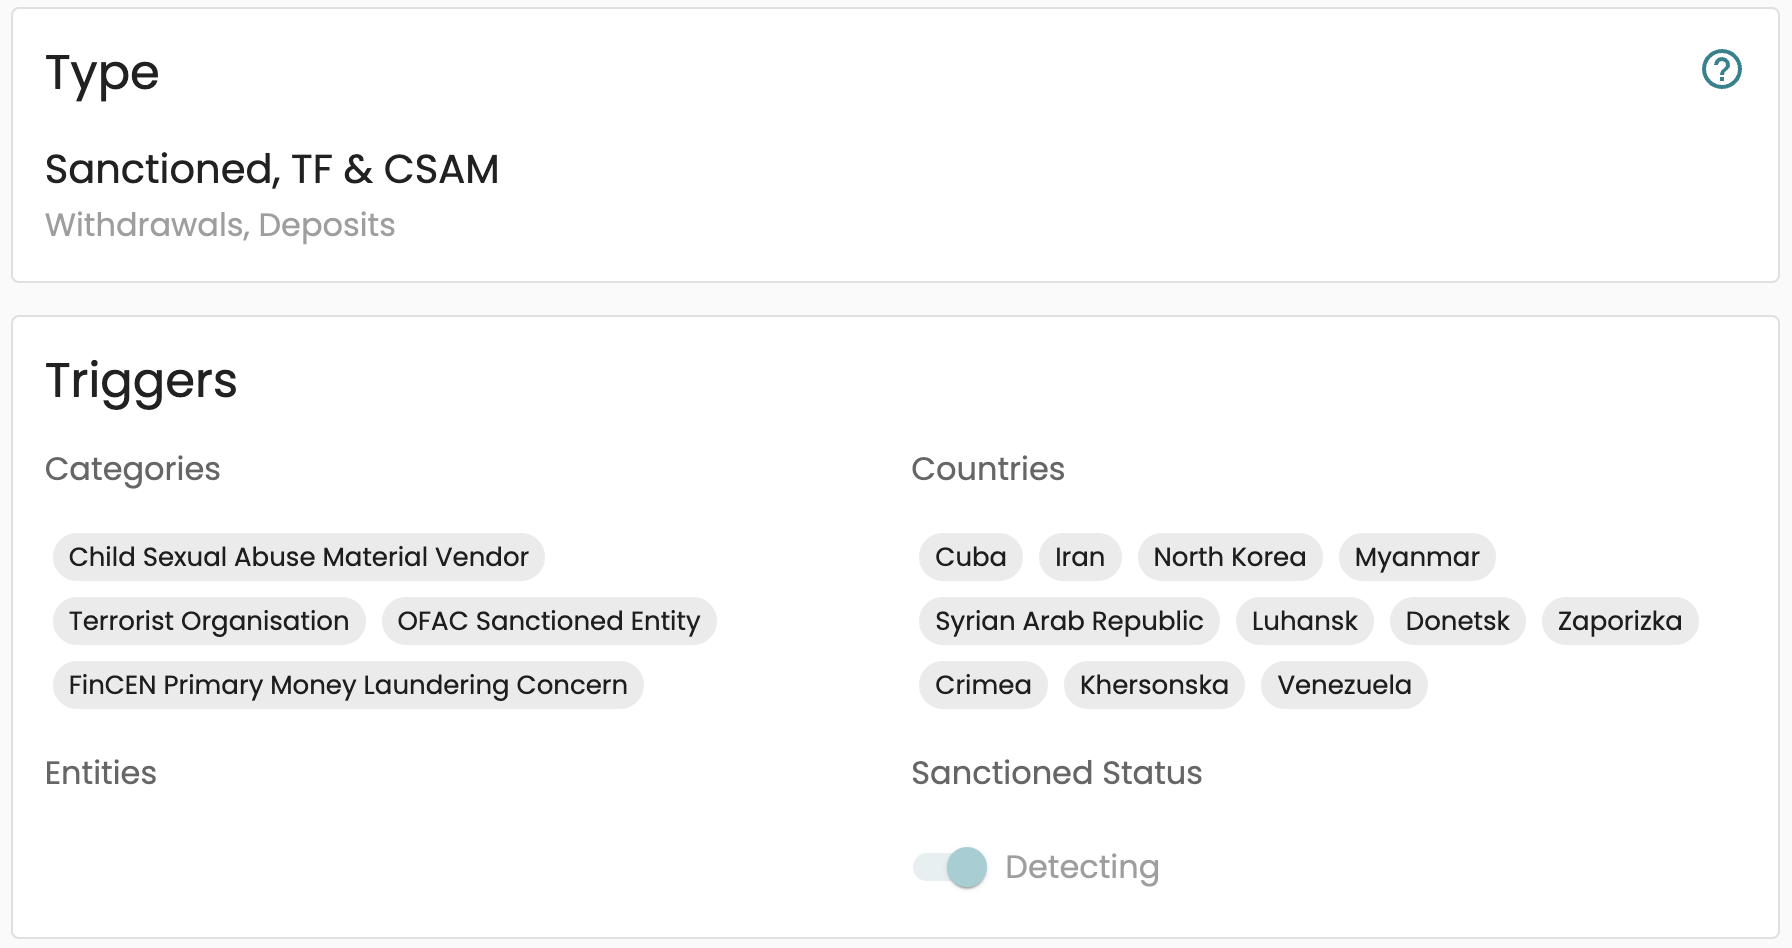Click the Venezuela country chip
The image size is (1792, 948).
1343,685
